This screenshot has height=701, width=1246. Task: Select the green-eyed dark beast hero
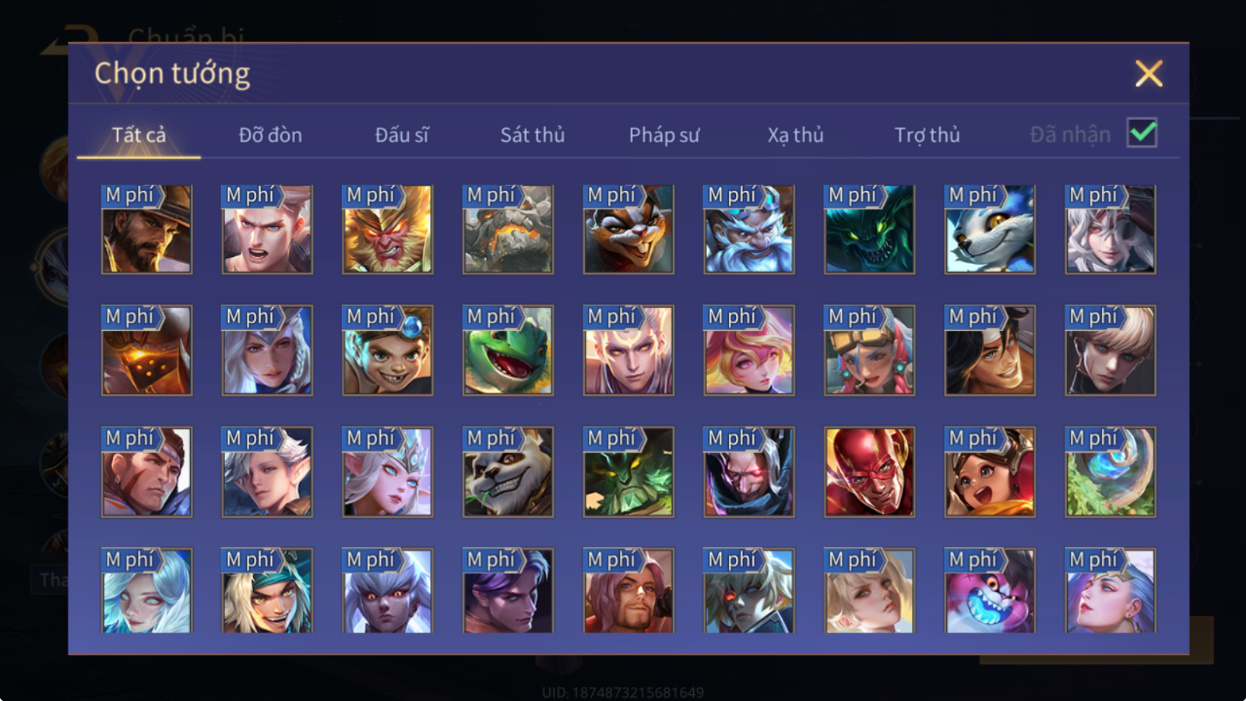pyautogui.click(x=869, y=229)
